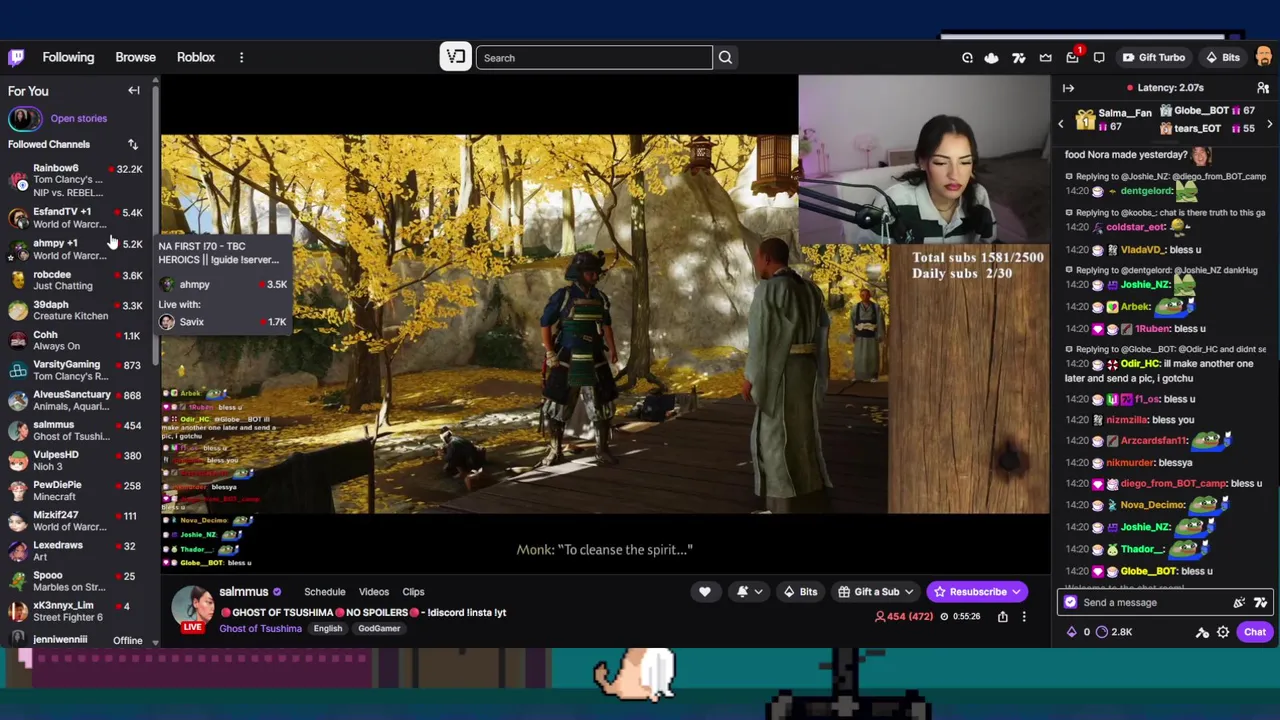
Task: Open robcdee Just Chatting channel
Action: (x=78, y=280)
